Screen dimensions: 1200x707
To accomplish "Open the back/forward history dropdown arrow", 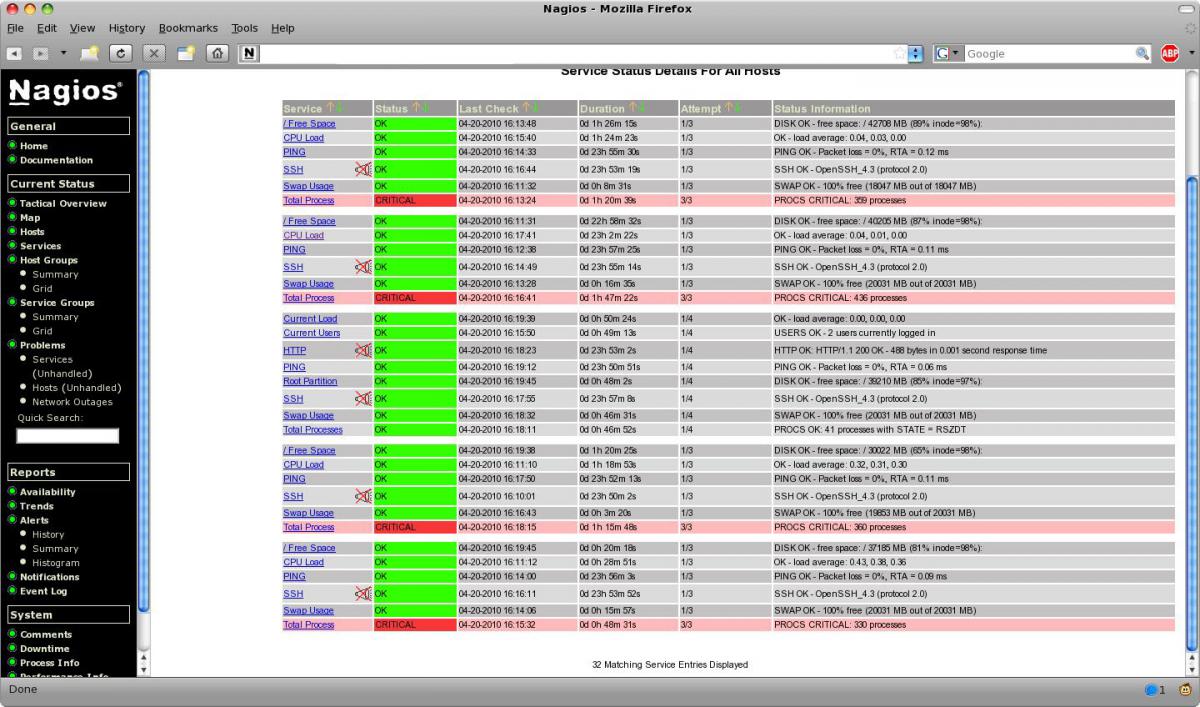I will tap(64, 54).
